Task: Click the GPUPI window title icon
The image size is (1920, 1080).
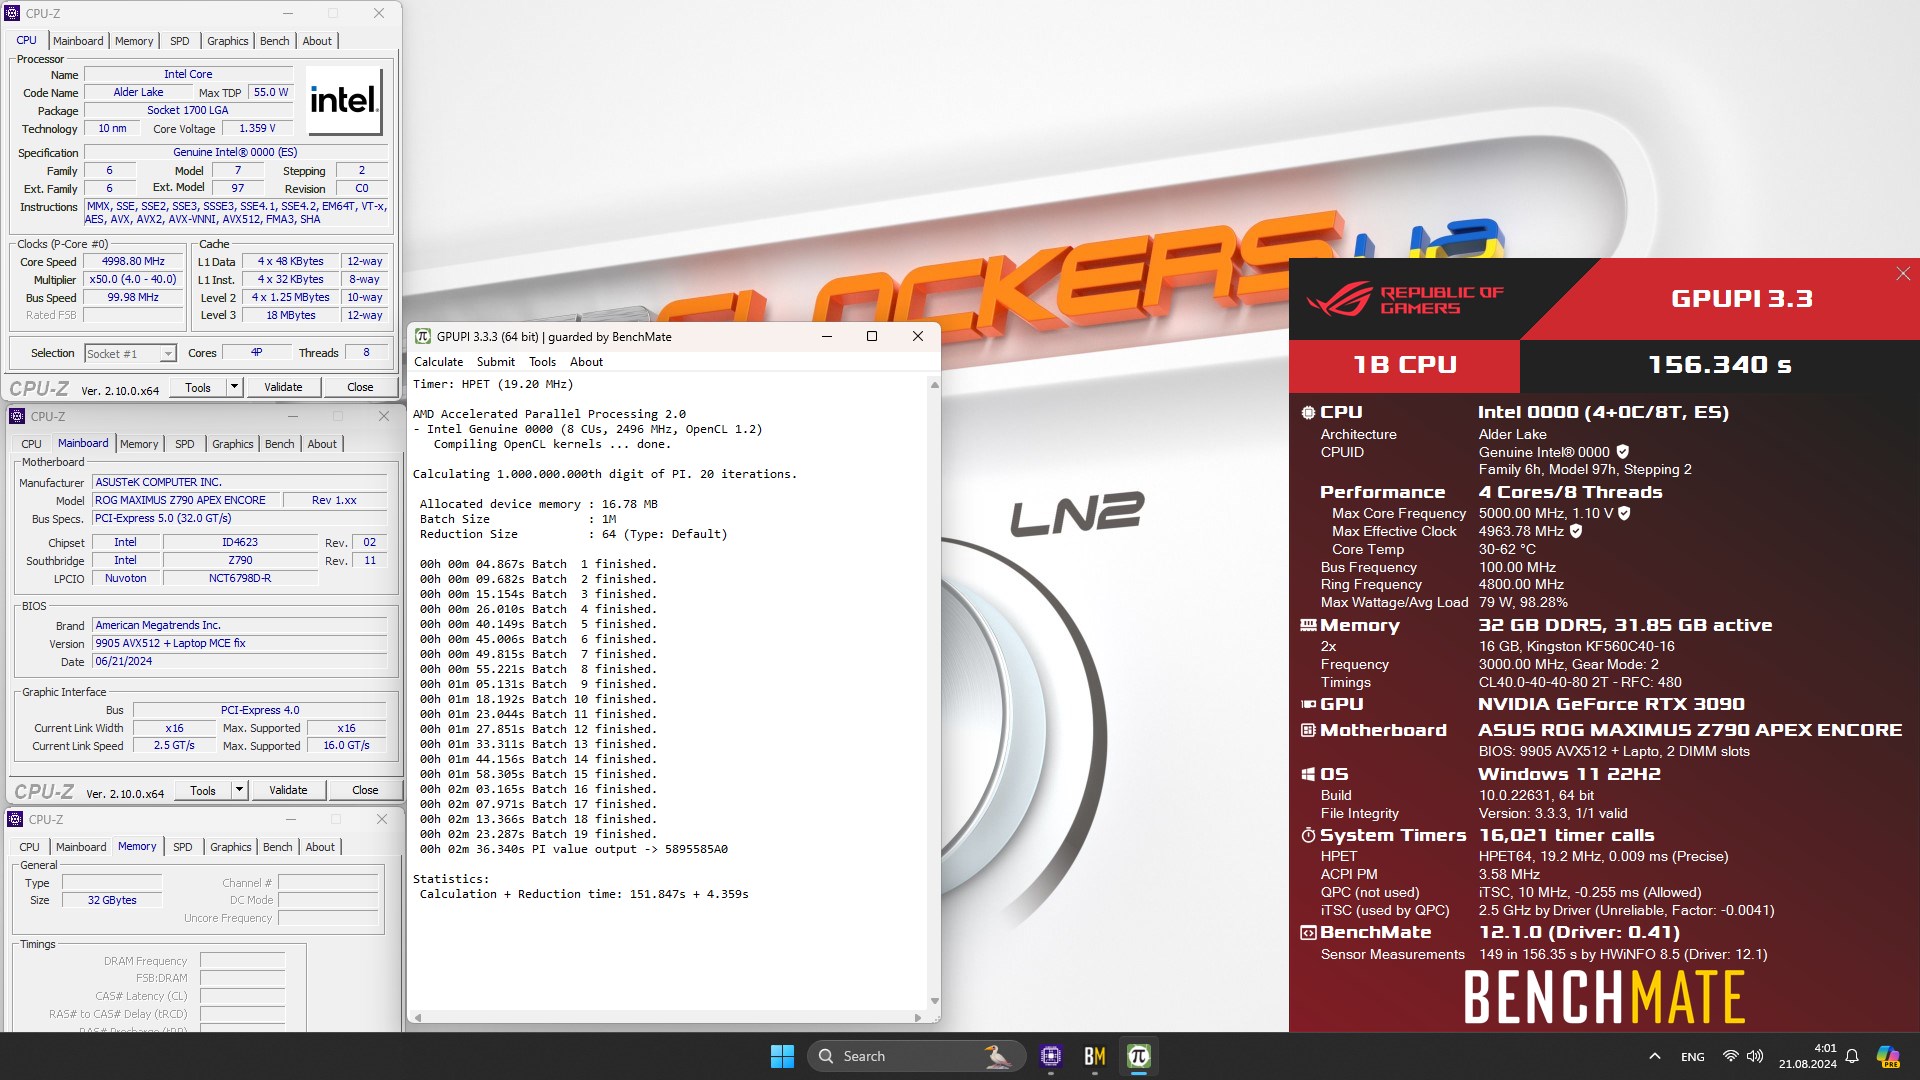Action: pyautogui.click(x=423, y=337)
